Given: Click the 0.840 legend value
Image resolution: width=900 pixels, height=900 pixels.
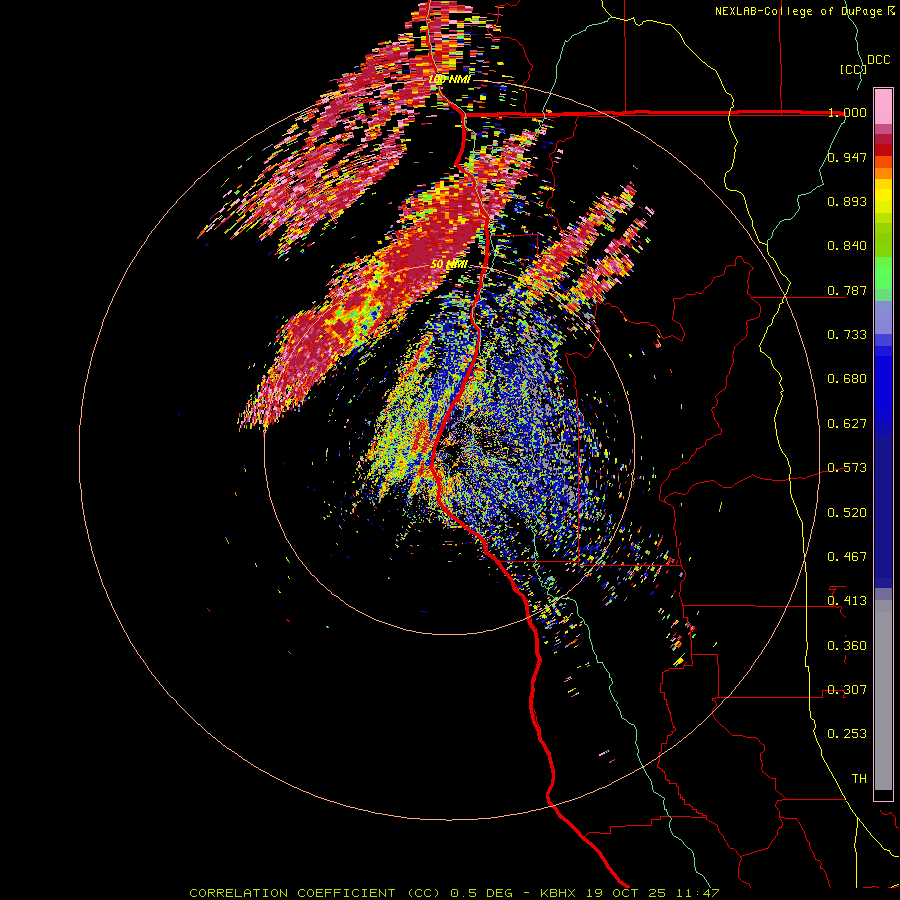Looking at the screenshot, I should [847, 246].
